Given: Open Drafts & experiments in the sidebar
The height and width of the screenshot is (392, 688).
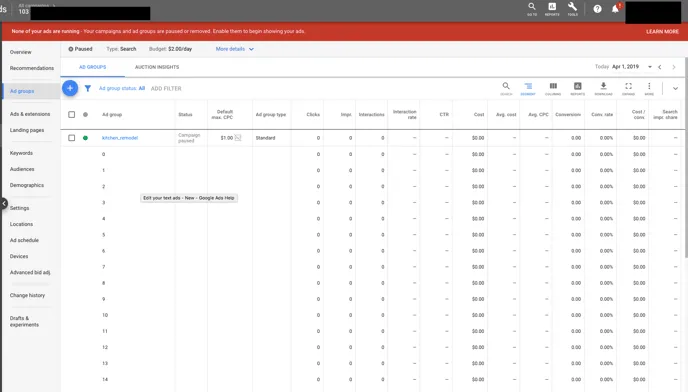Looking at the screenshot, I should coord(24,321).
